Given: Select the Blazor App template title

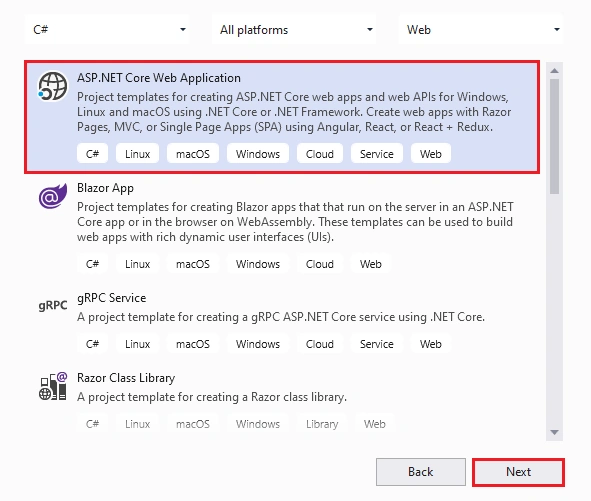Looking at the screenshot, I should [105, 188].
